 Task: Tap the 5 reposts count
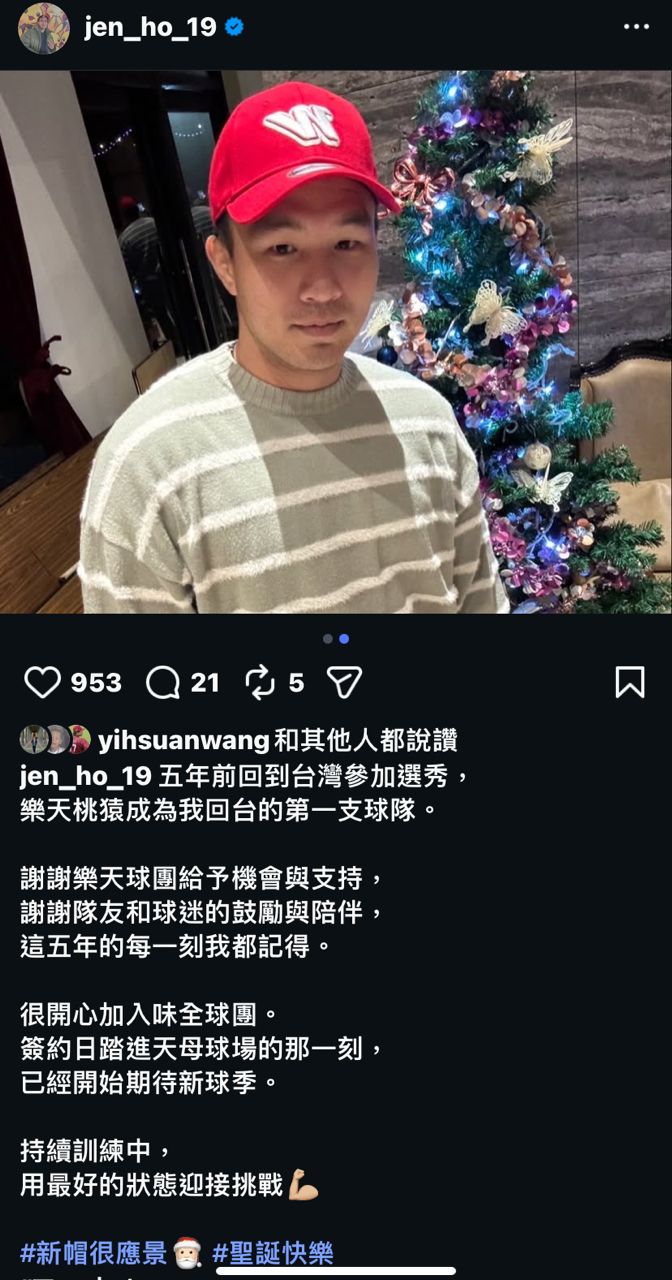coord(296,683)
